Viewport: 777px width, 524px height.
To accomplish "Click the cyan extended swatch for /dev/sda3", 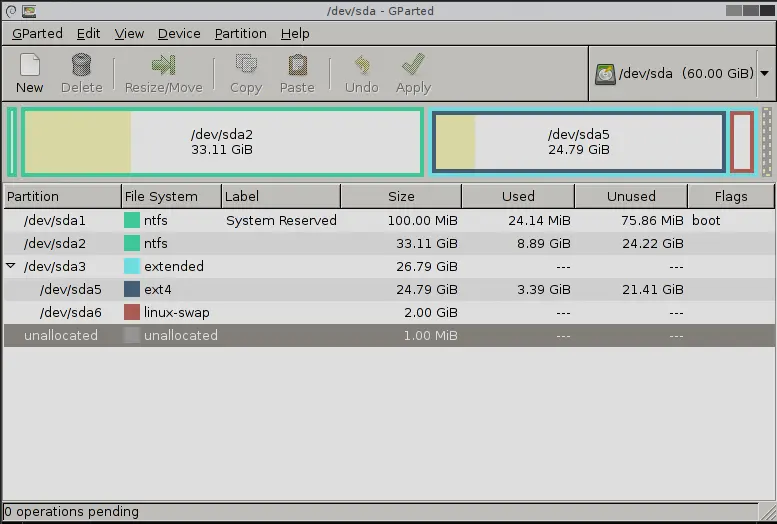I will point(132,266).
